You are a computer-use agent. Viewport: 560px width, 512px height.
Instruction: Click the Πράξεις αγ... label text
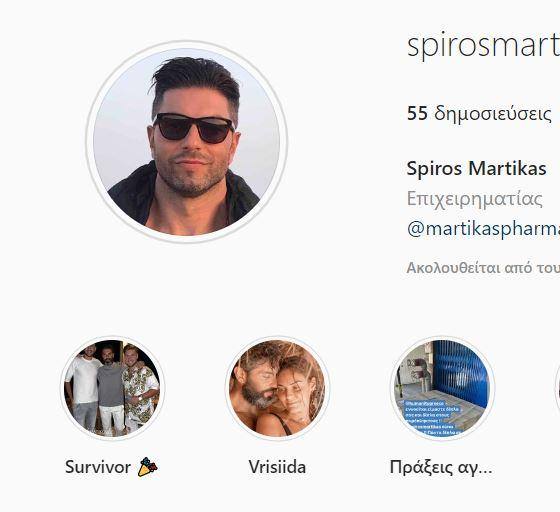coord(441,467)
